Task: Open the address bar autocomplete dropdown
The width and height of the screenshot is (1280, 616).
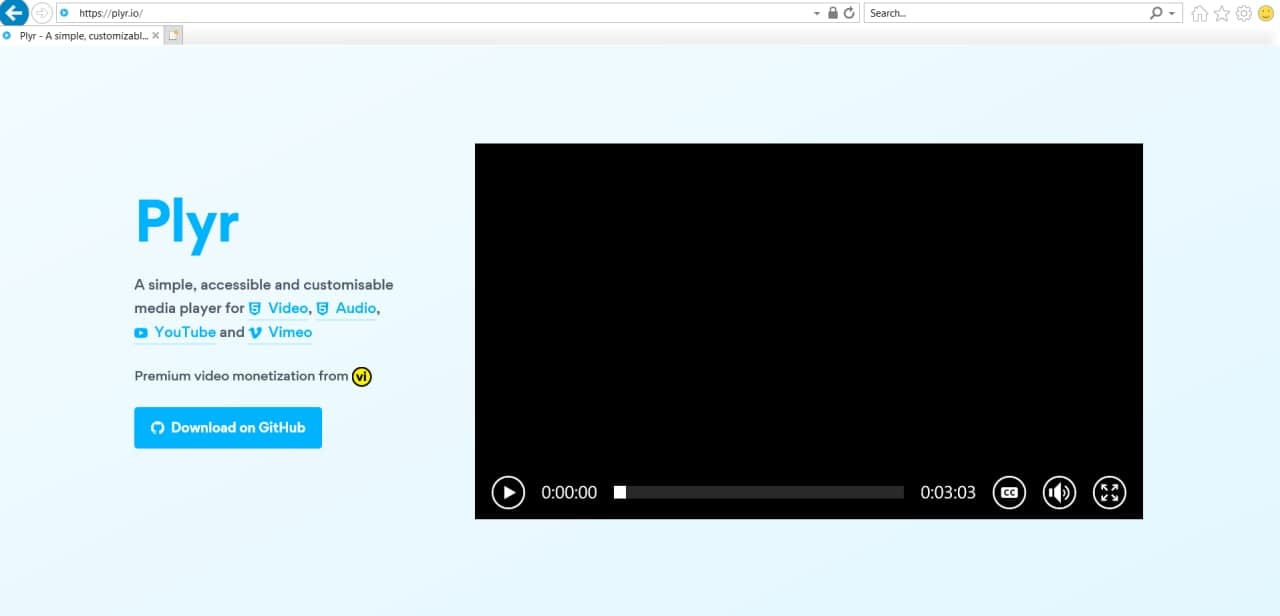Action: [x=816, y=13]
